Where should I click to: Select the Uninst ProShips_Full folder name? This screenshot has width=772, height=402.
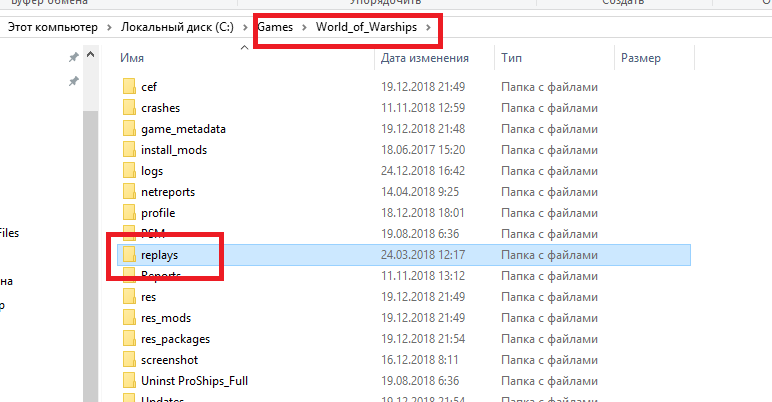point(194,381)
